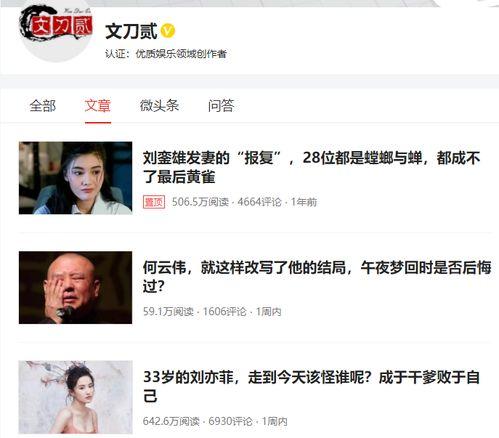The image size is (499, 438).
Task: Go to the 问答 tab
Action: 221,106
